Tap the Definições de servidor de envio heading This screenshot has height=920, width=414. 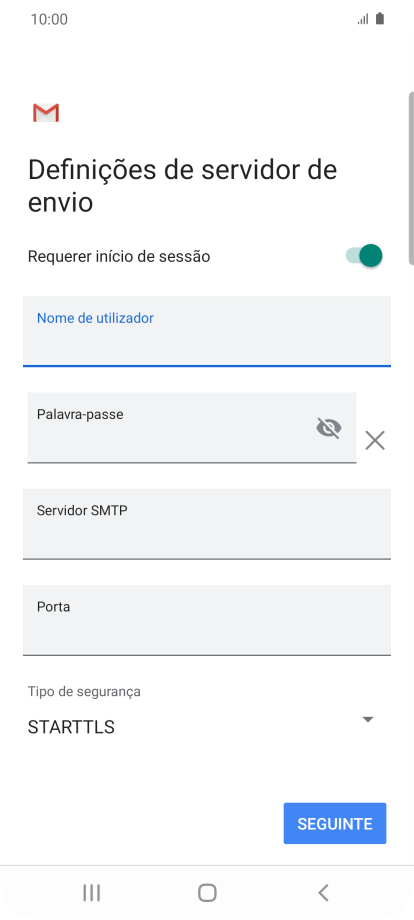pos(182,186)
